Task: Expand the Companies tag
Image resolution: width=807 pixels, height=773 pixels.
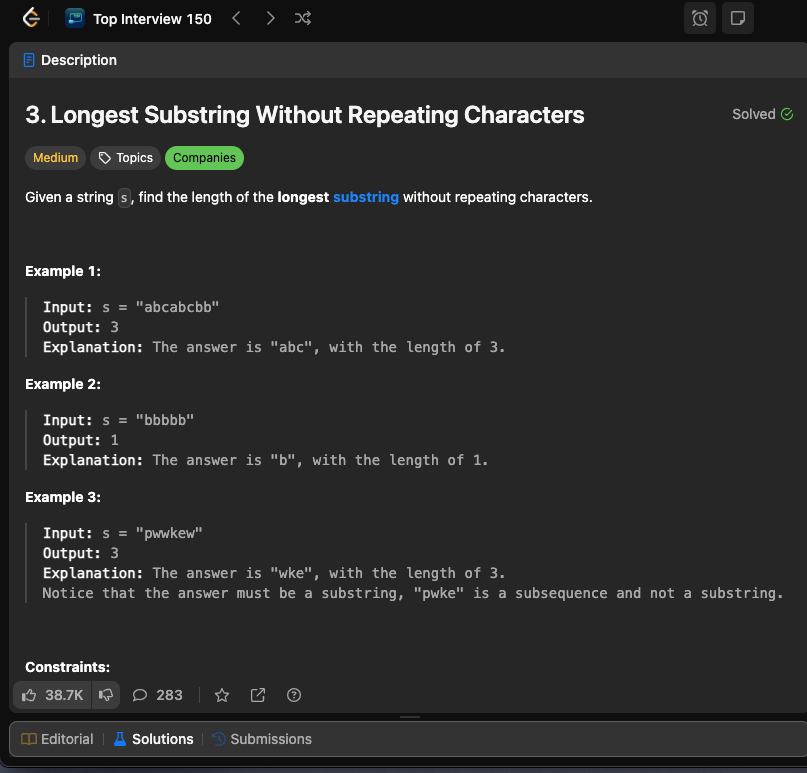Action: [x=204, y=157]
